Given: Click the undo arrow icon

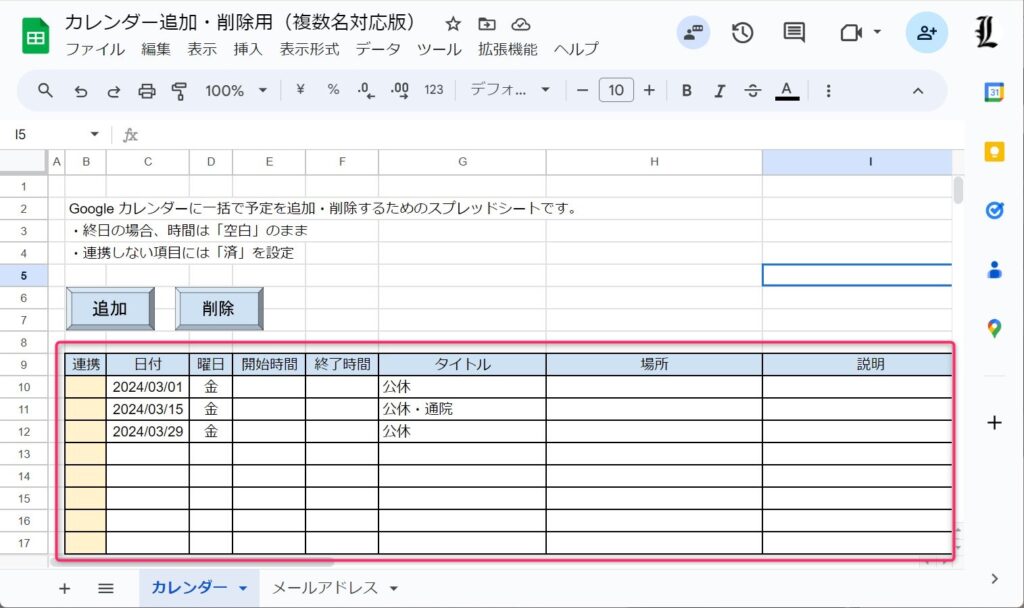Looking at the screenshot, I should (81, 91).
